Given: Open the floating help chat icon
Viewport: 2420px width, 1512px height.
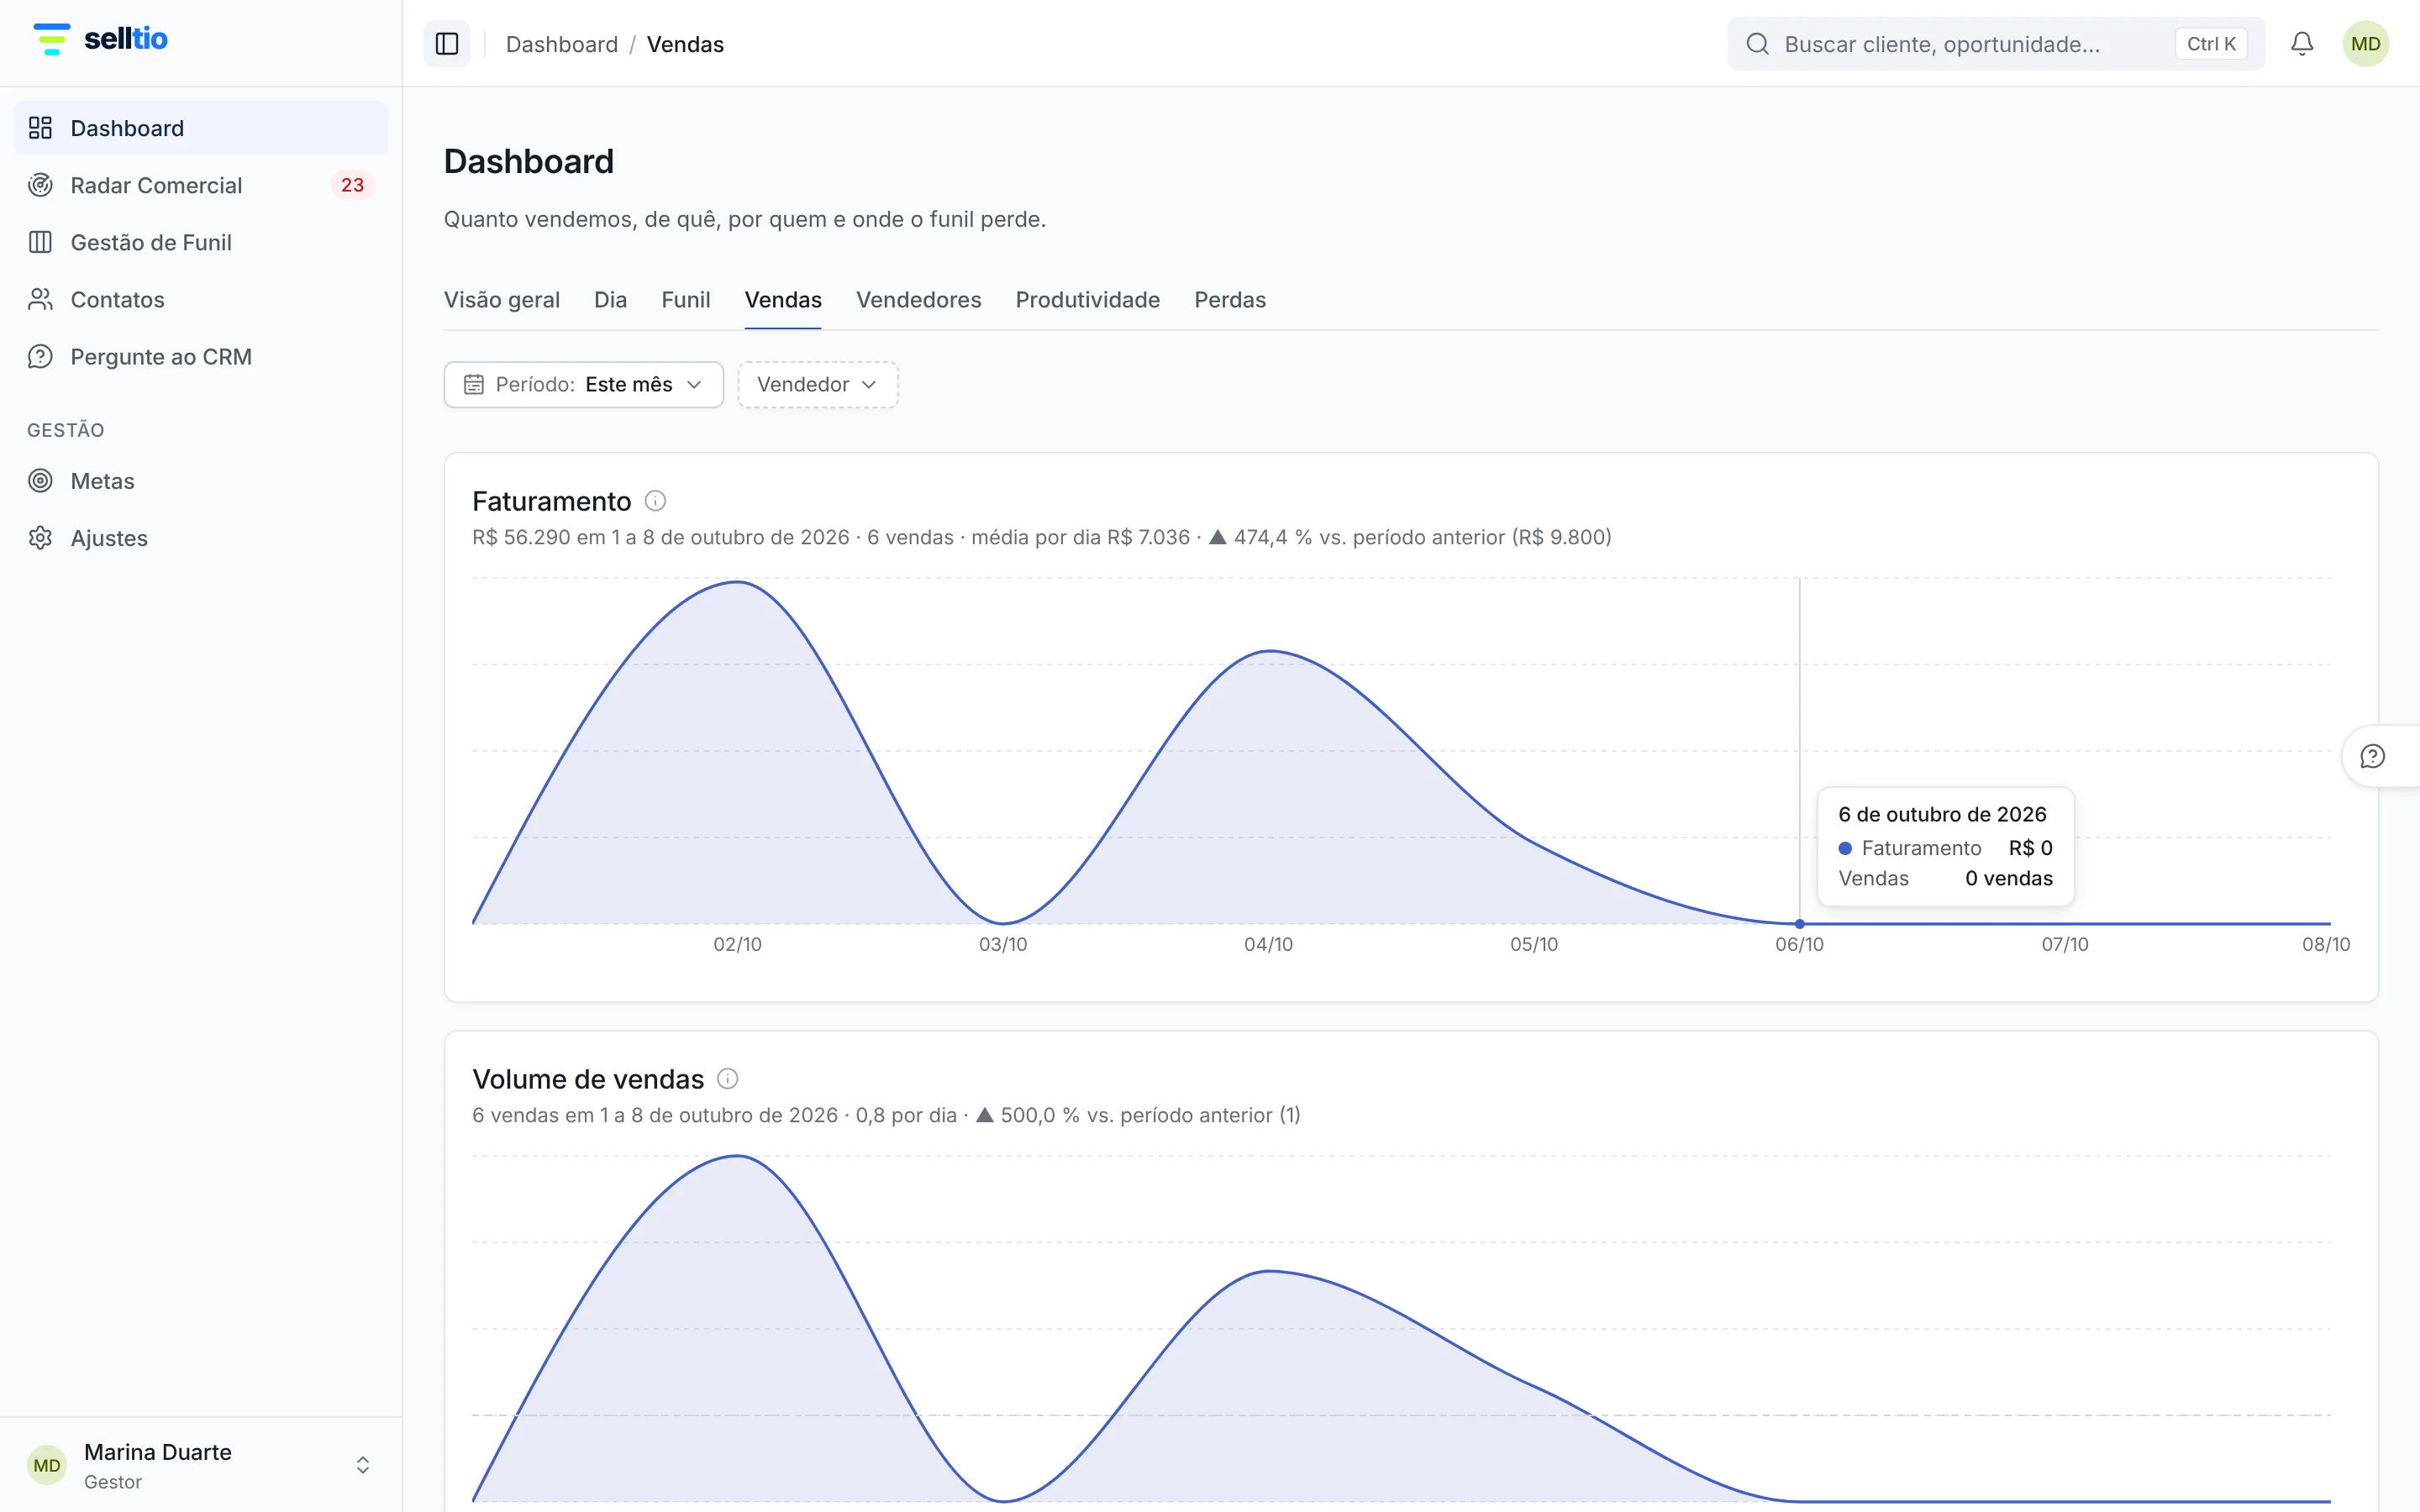Looking at the screenshot, I should click(2372, 756).
